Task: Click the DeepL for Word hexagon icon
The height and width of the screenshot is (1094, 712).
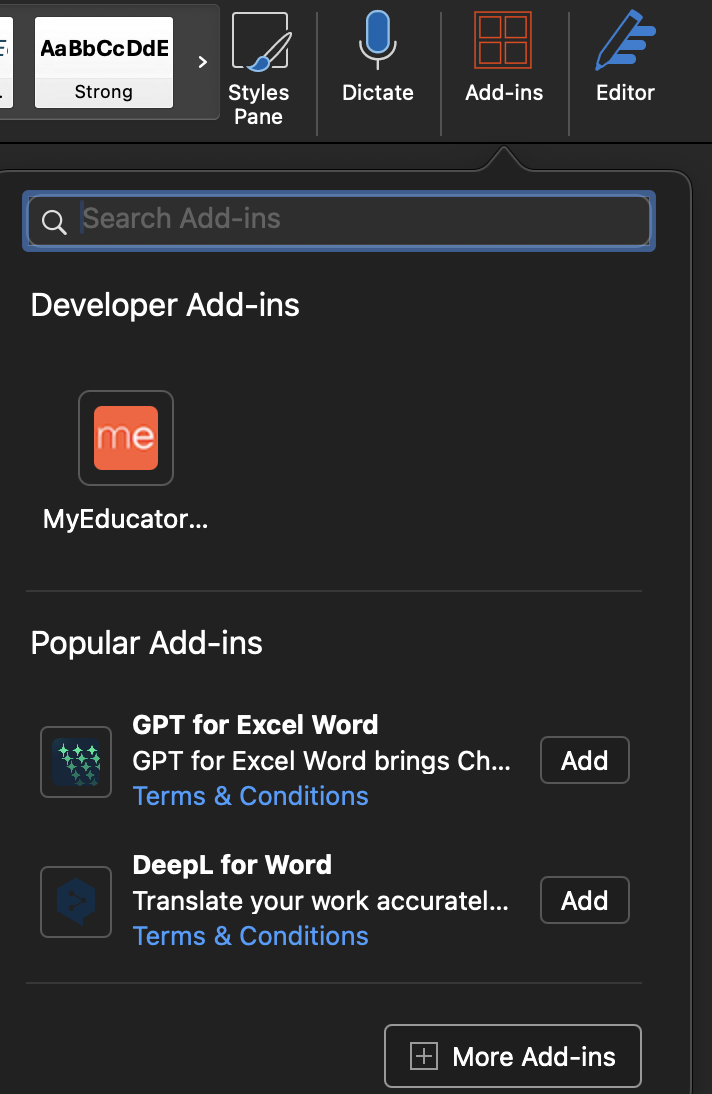Action: point(76,901)
